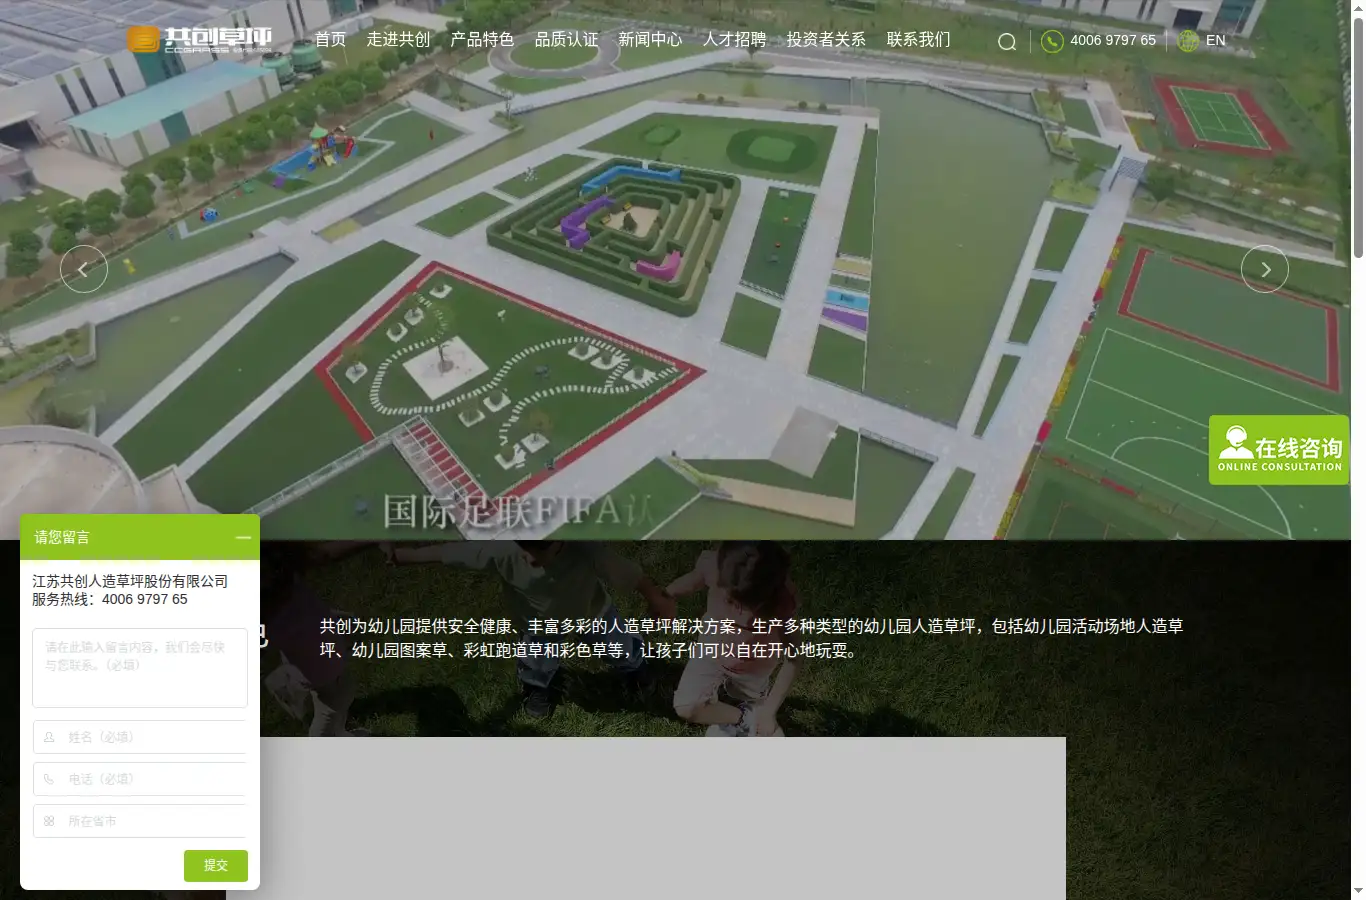Open 新闻中心 menu item
Screen dimensions: 1366x900
[x=650, y=40]
